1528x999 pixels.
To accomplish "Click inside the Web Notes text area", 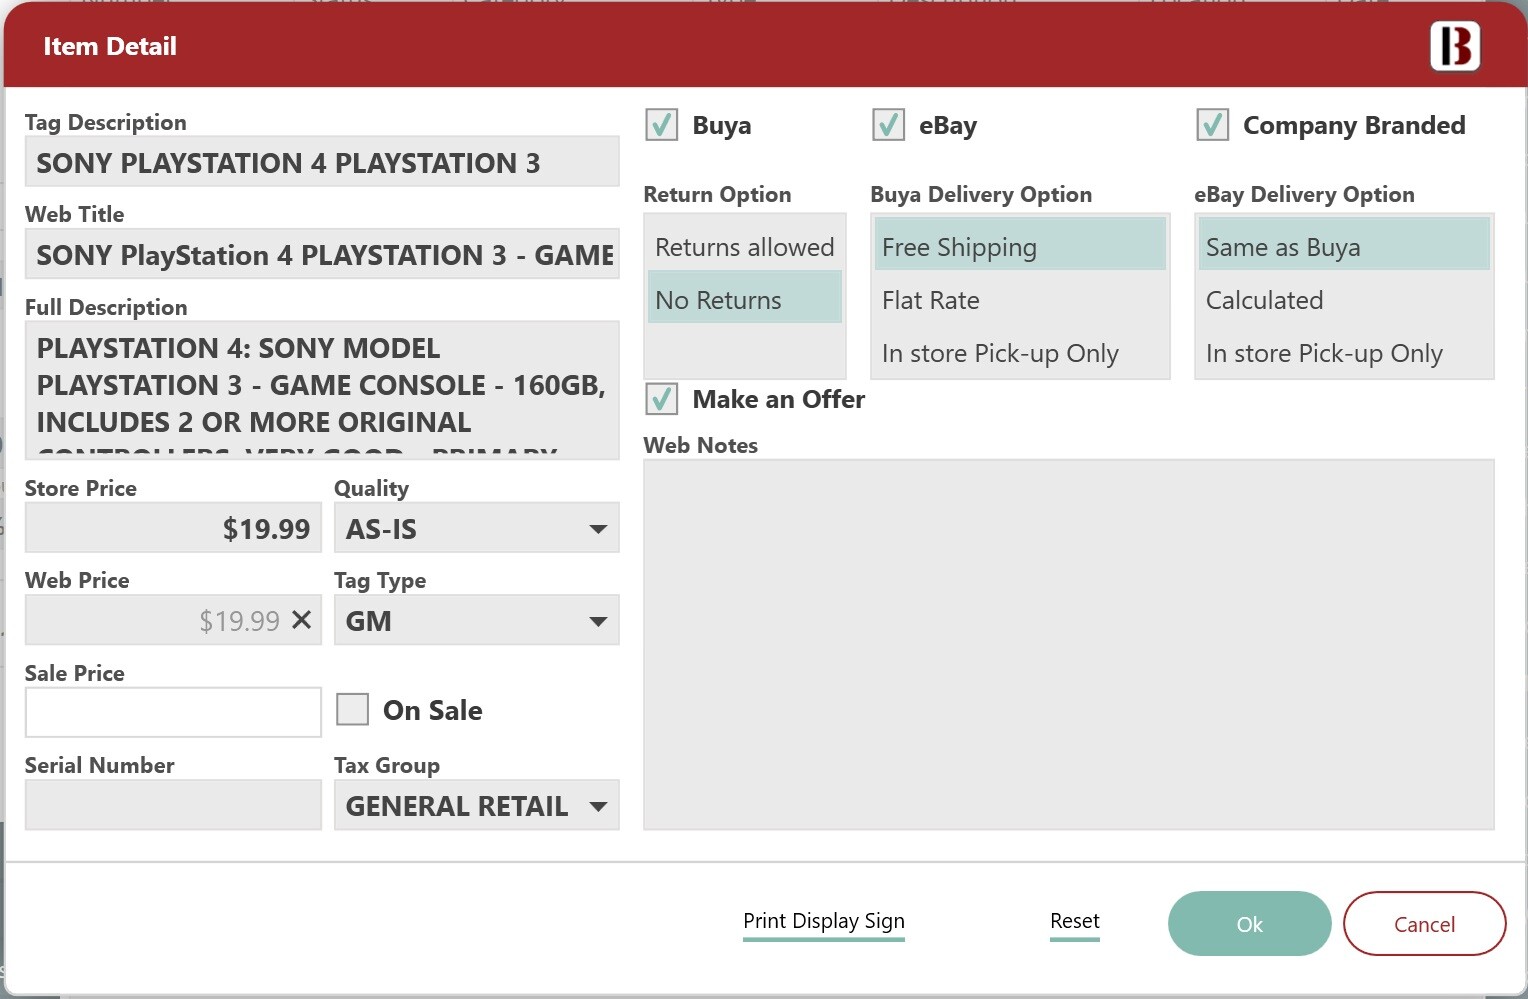I will click(1069, 645).
